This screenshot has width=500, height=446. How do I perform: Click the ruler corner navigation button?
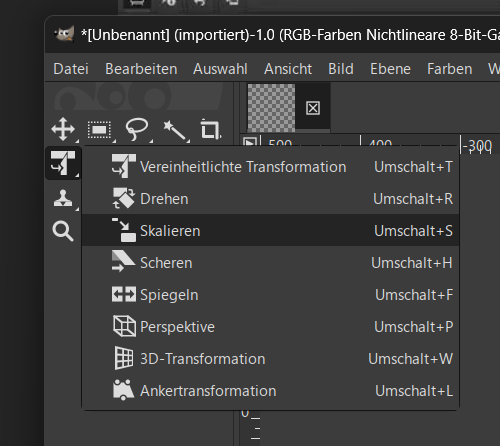pyautogui.click(x=250, y=141)
